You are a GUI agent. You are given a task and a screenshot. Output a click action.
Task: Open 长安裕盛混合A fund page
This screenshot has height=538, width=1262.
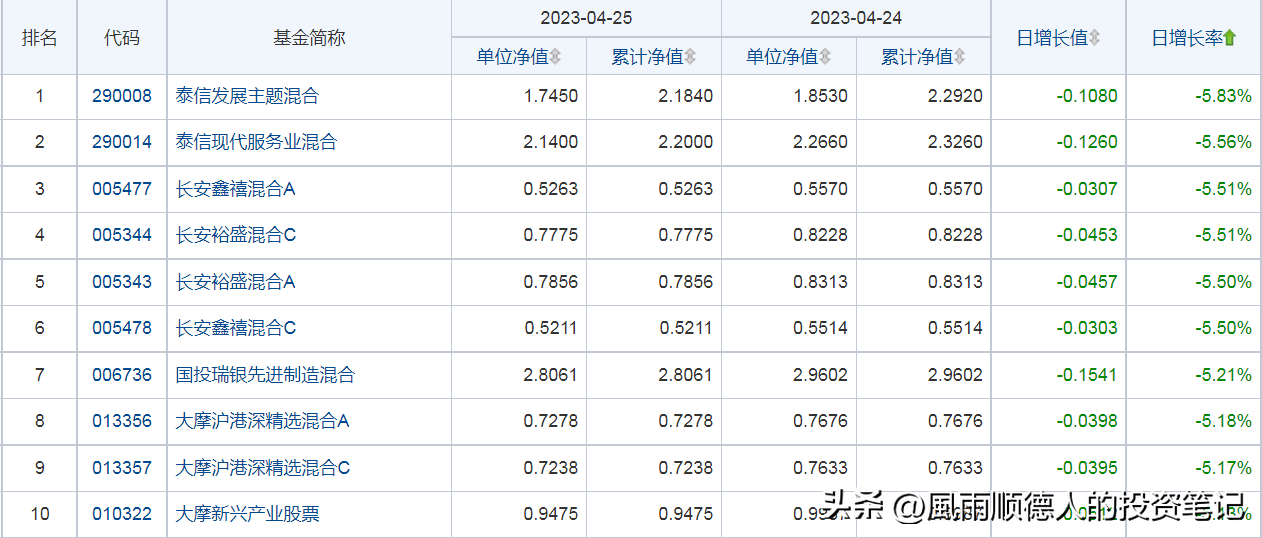(x=236, y=282)
